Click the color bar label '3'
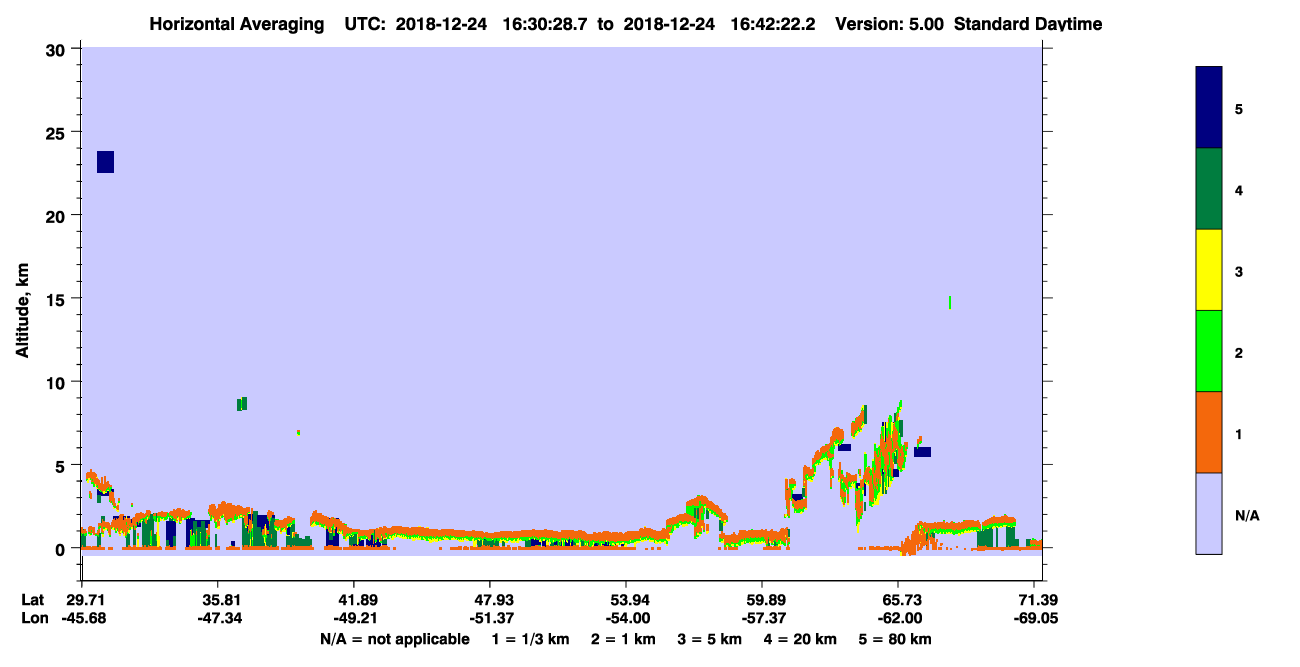This screenshot has width=1300, height=667. 1239,270
